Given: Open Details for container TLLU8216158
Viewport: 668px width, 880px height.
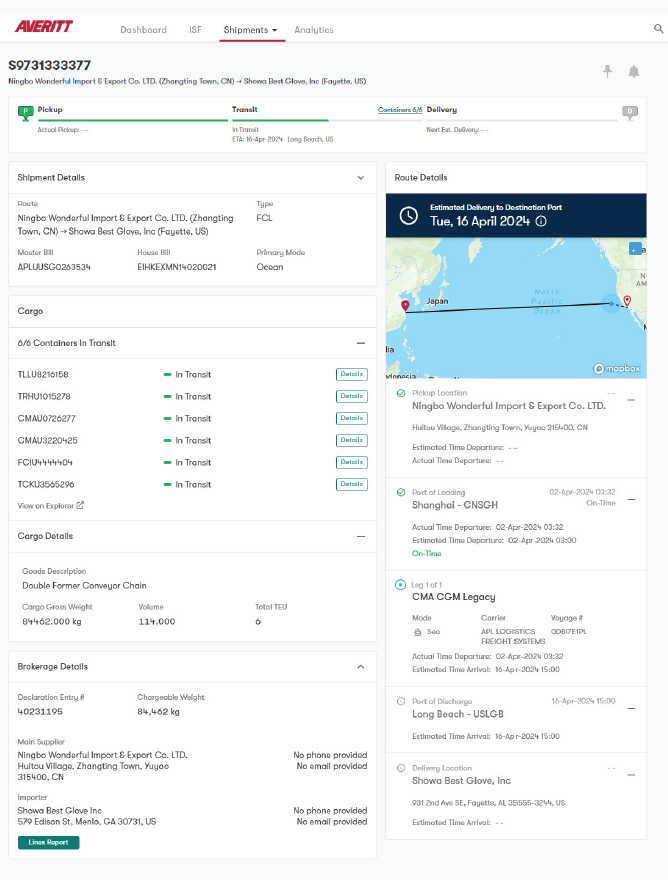Looking at the screenshot, I should (351, 375).
